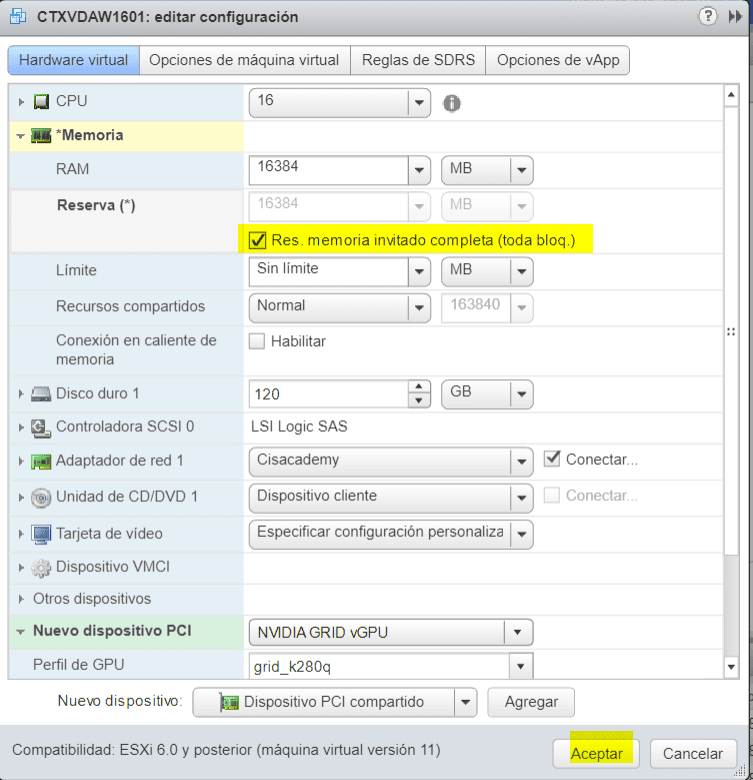
Task: Expand the Unidad de CD/DVD 1 section
Action: [x=21, y=497]
